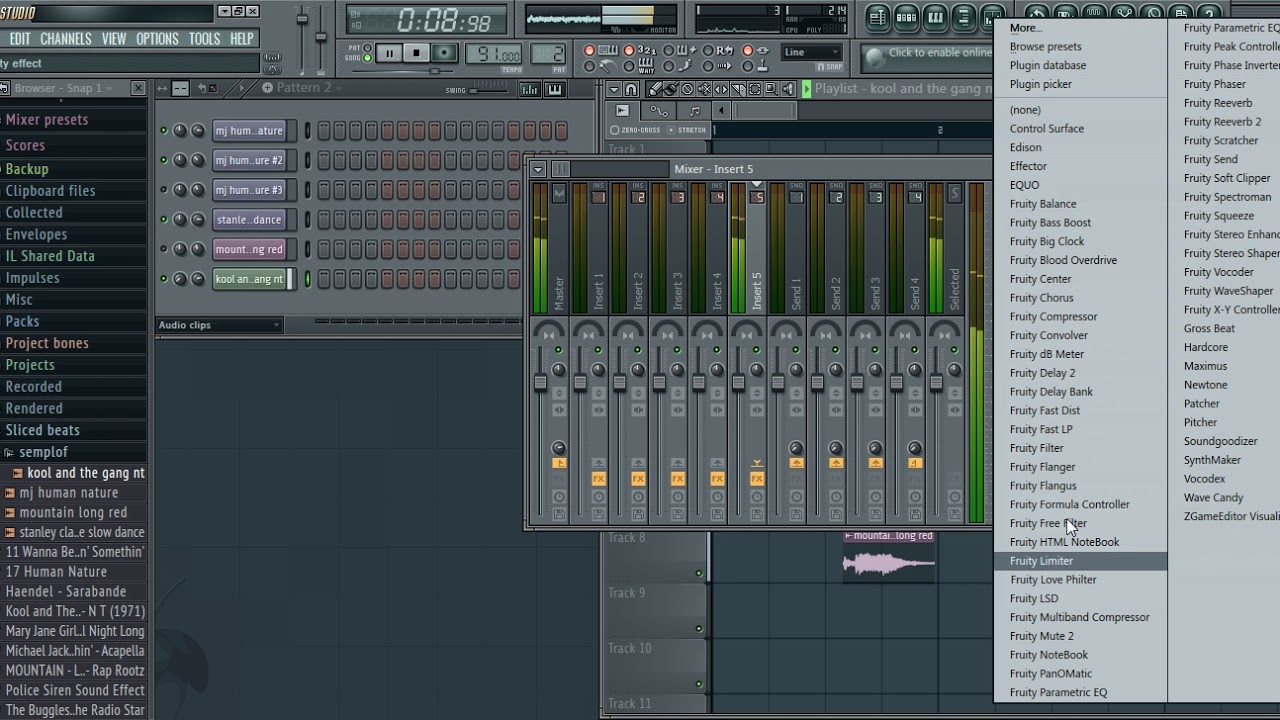Open the VIEW menu
The width and height of the screenshot is (1280, 720).
[x=114, y=39]
